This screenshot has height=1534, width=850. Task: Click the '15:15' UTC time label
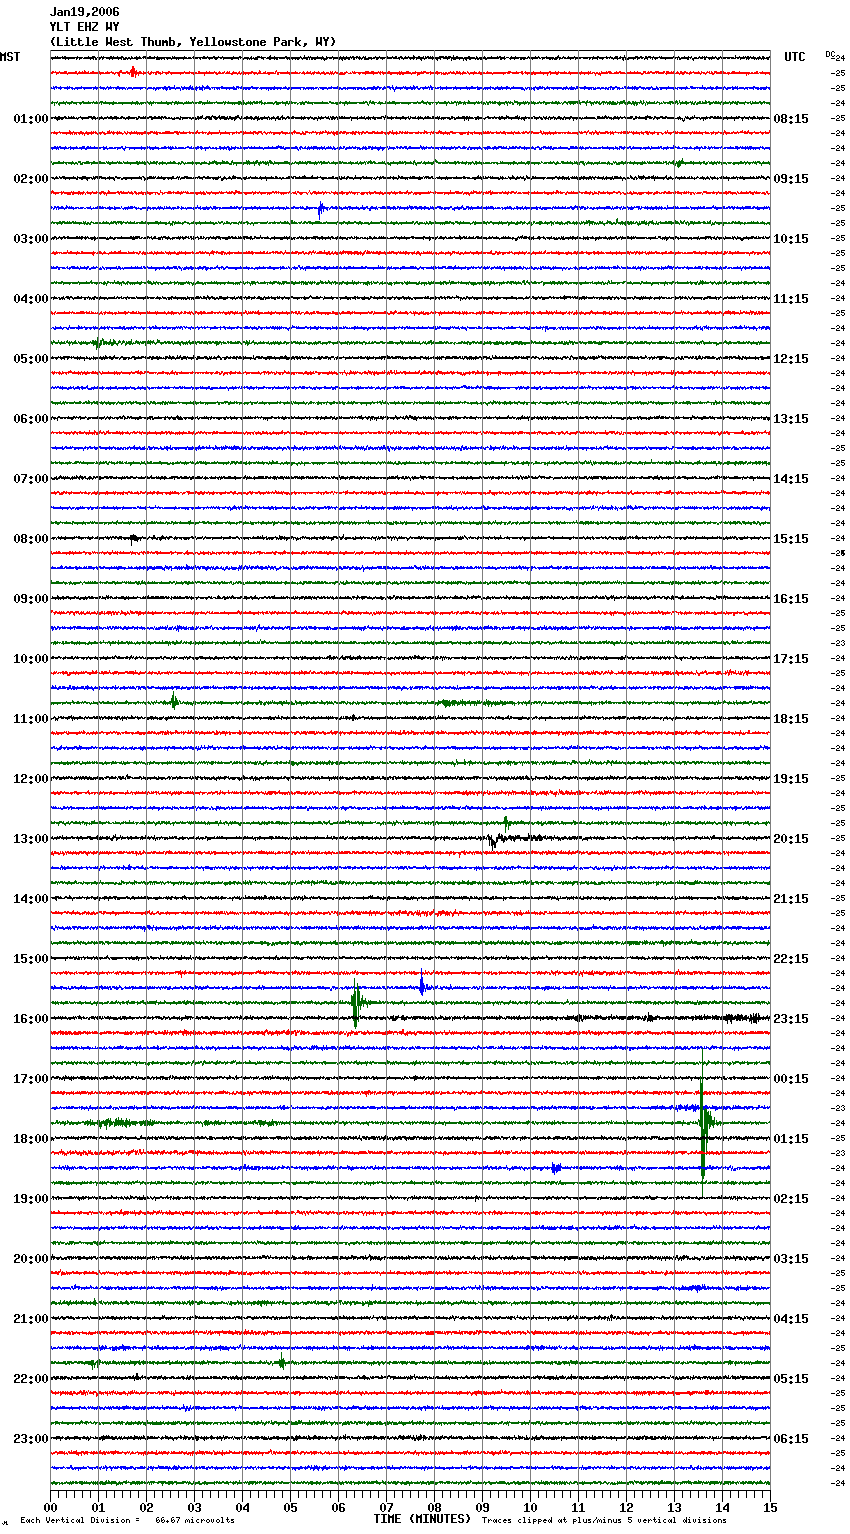coord(791,539)
